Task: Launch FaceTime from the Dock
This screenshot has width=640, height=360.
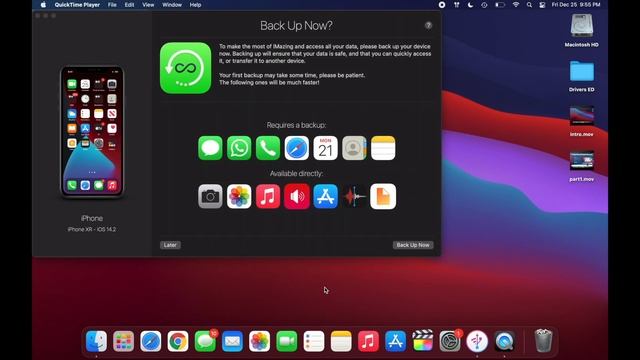Action: tap(287, 341)
